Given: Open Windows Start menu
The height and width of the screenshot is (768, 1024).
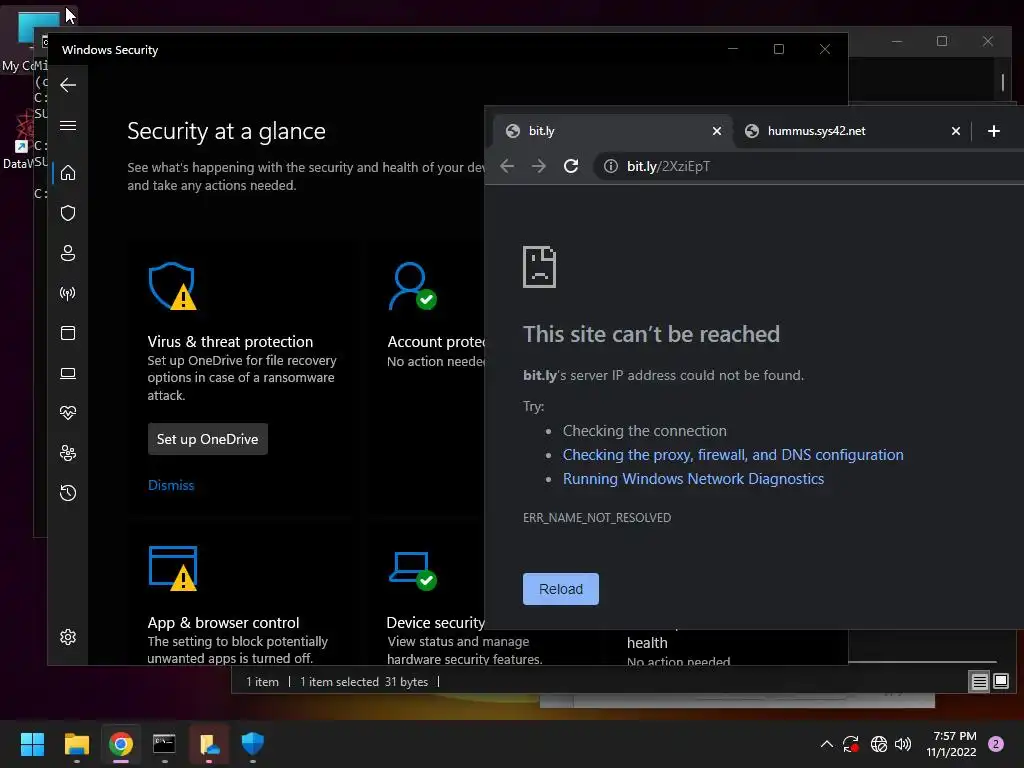Looking at the screenshot, I should pos(32,744).
